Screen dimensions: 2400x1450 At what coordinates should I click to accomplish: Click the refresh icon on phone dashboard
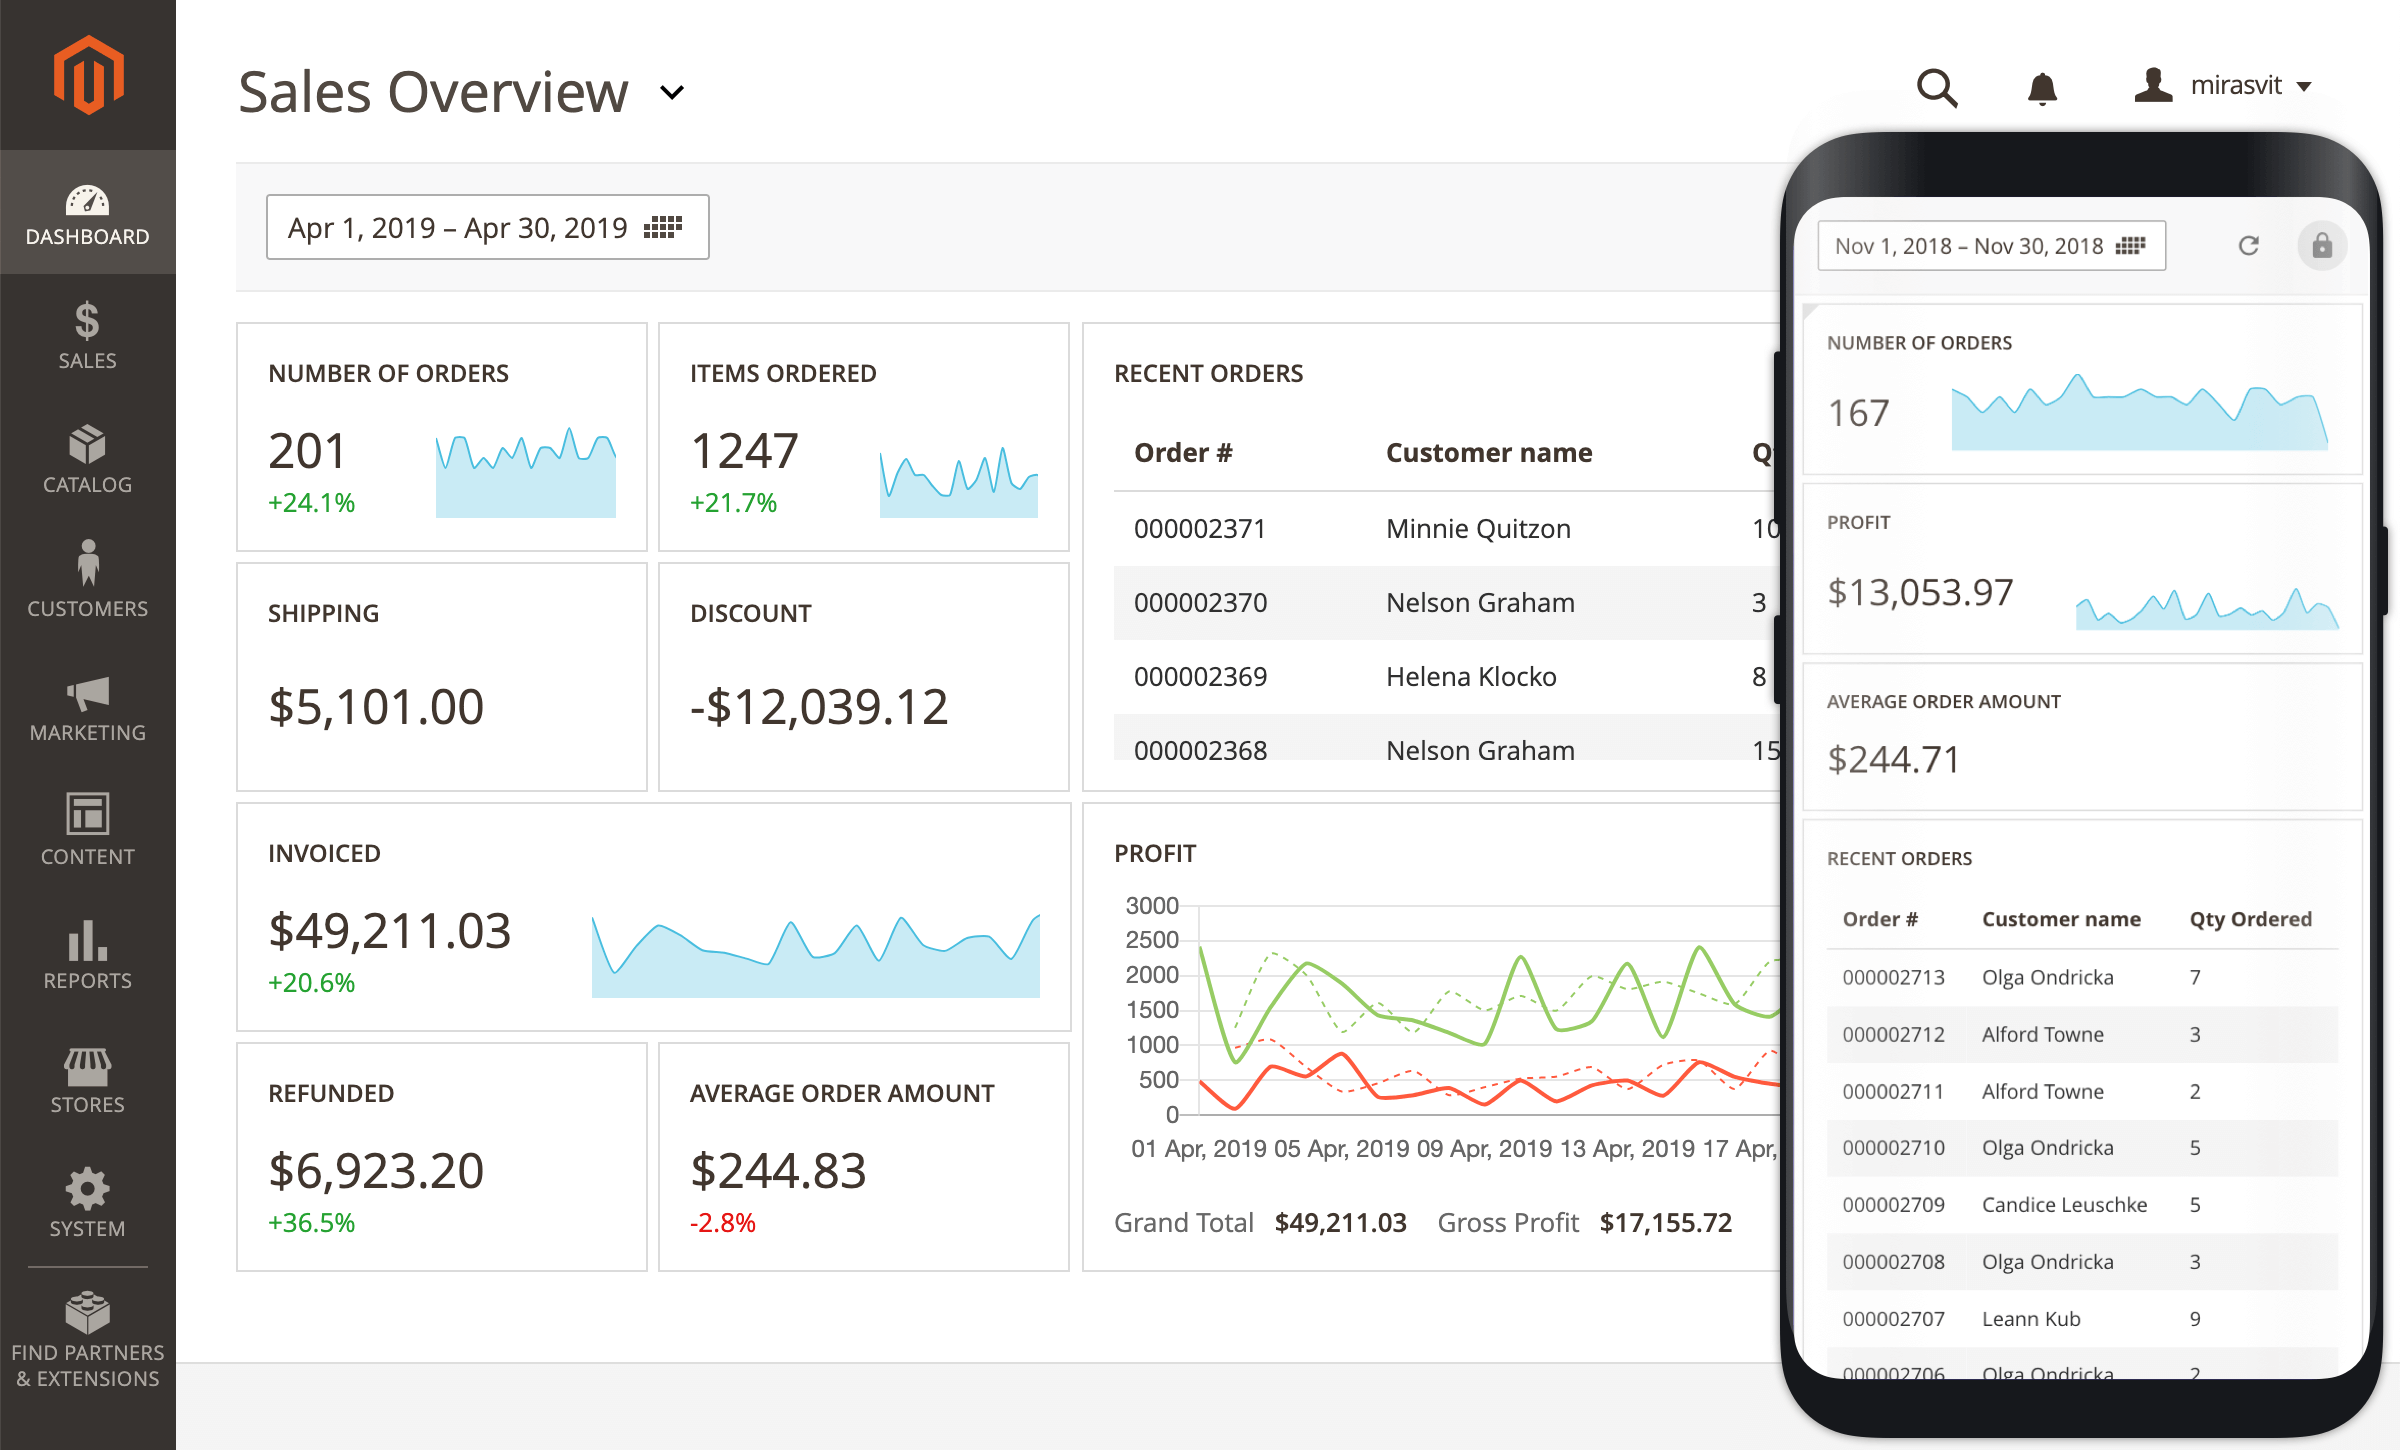coord(2248,246)
